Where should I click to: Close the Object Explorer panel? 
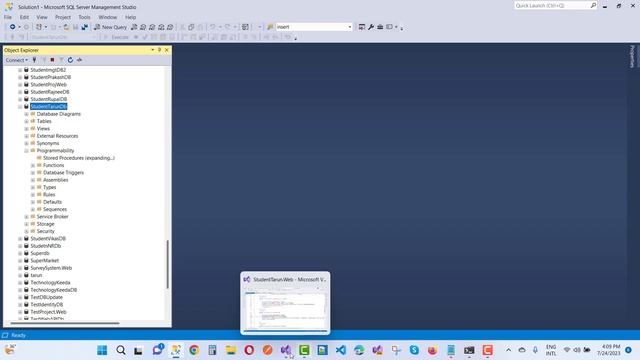click(167, 50)
